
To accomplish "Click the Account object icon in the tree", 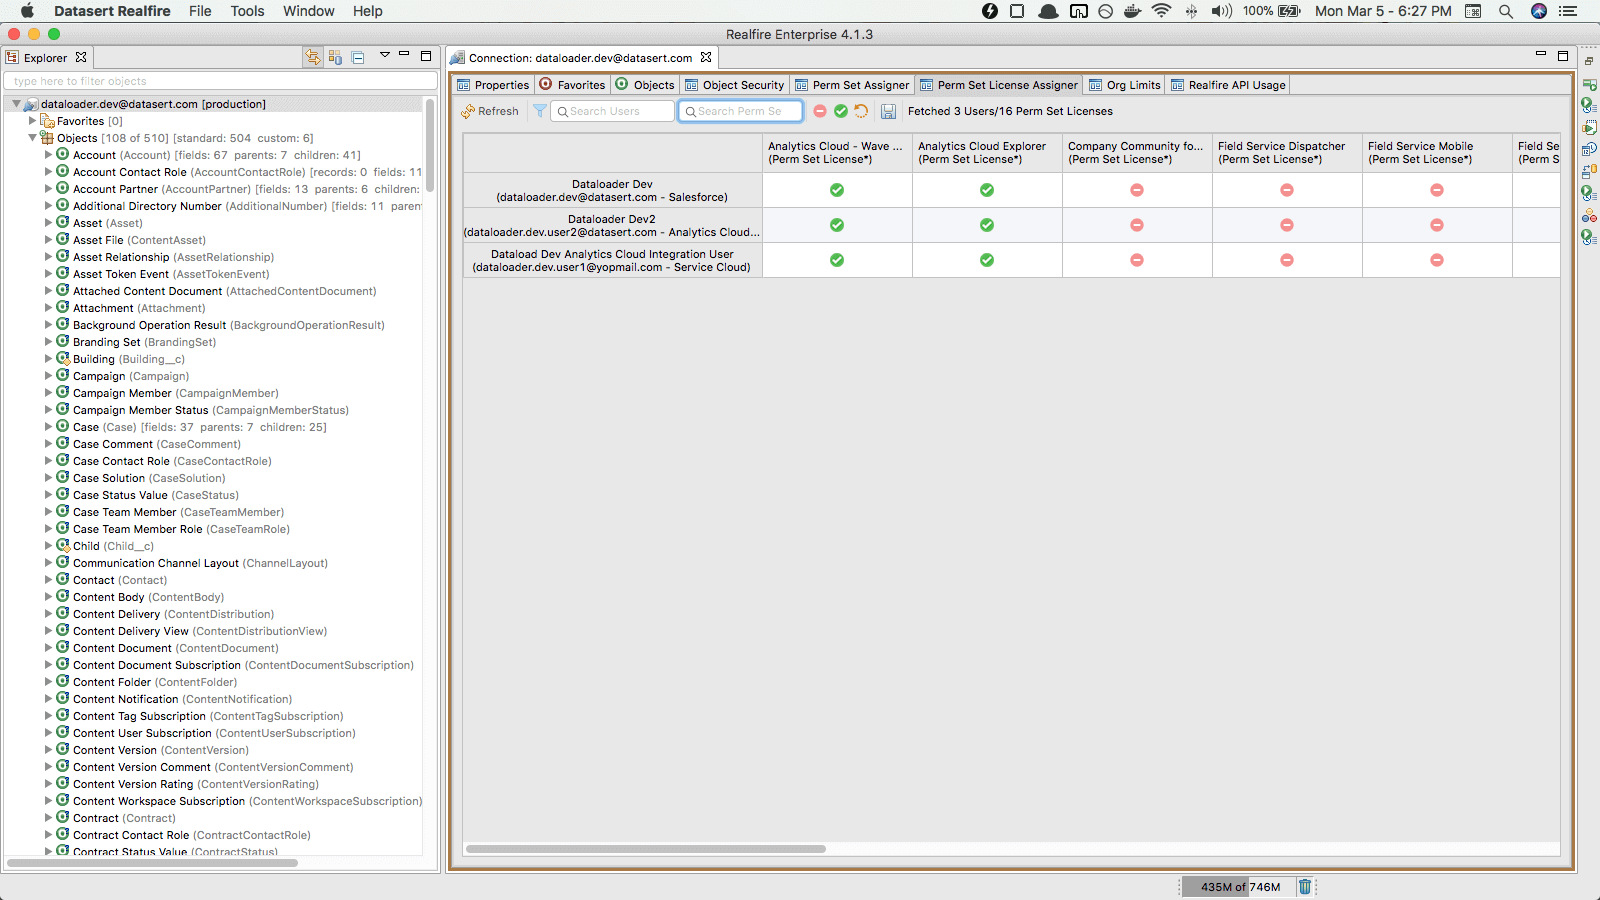I will pos(62,154).
